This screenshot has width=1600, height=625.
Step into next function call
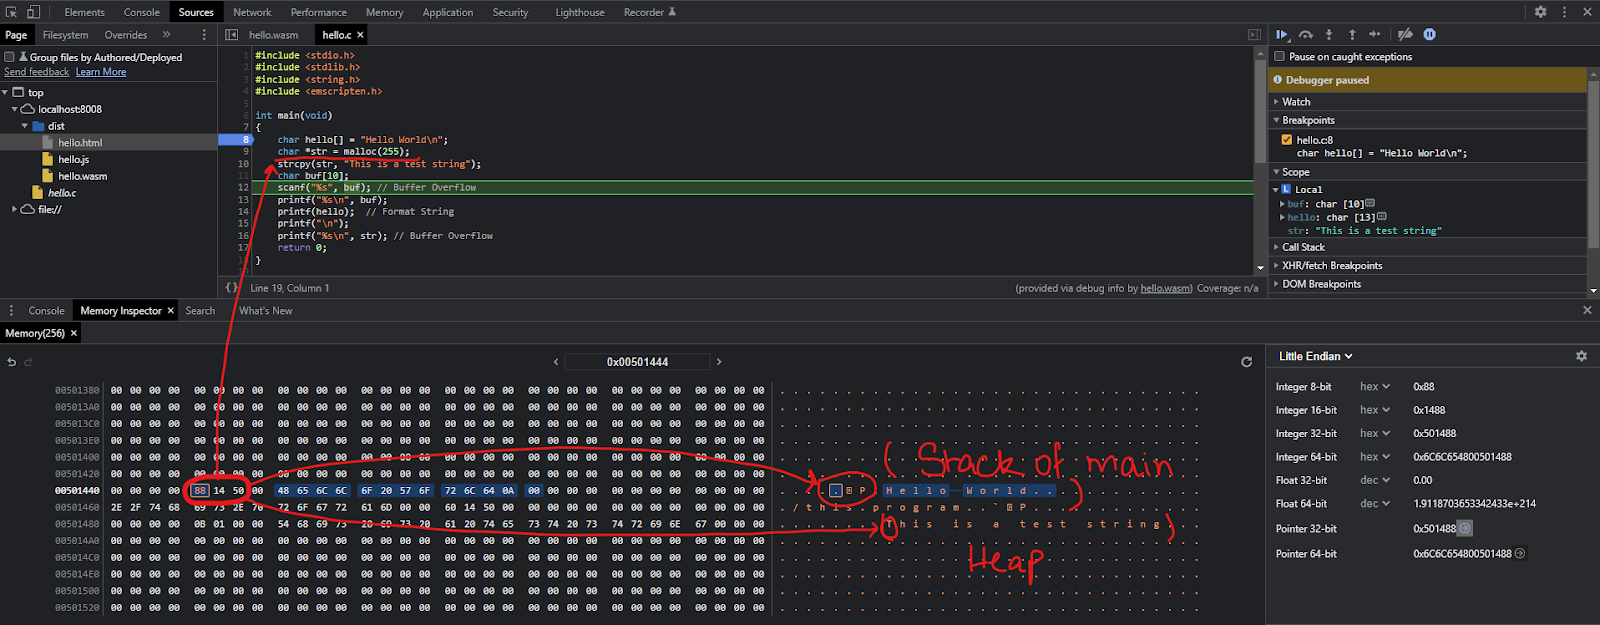point(1329,34)
